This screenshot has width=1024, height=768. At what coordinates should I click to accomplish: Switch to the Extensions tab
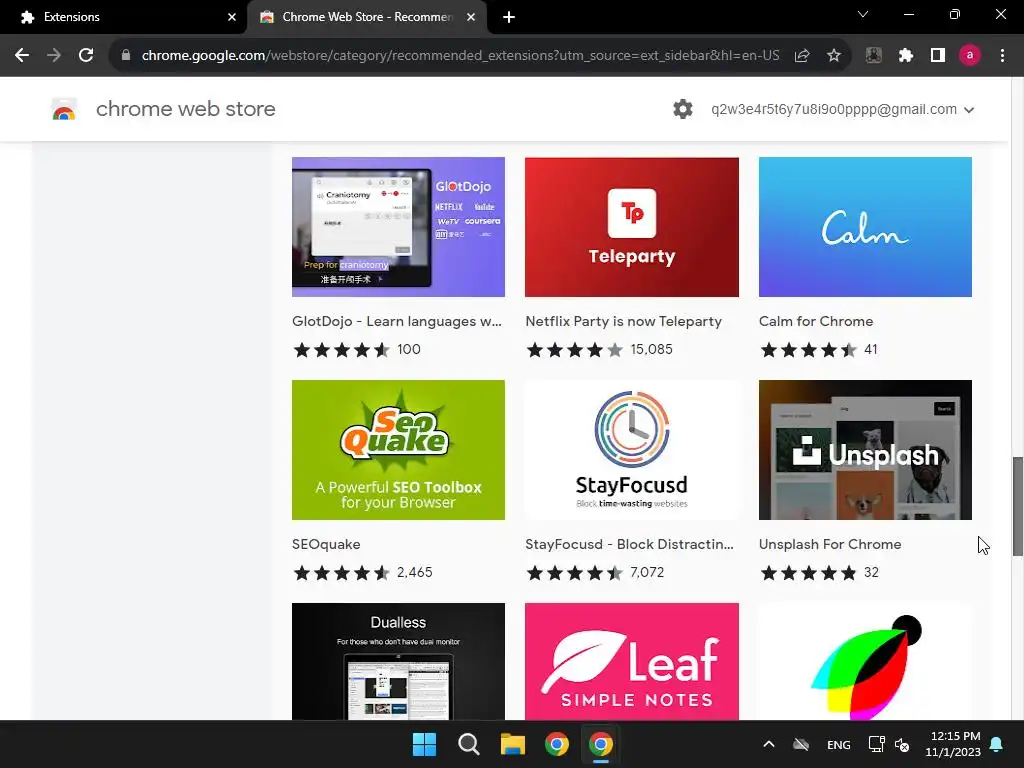click(x=124, y=17)
